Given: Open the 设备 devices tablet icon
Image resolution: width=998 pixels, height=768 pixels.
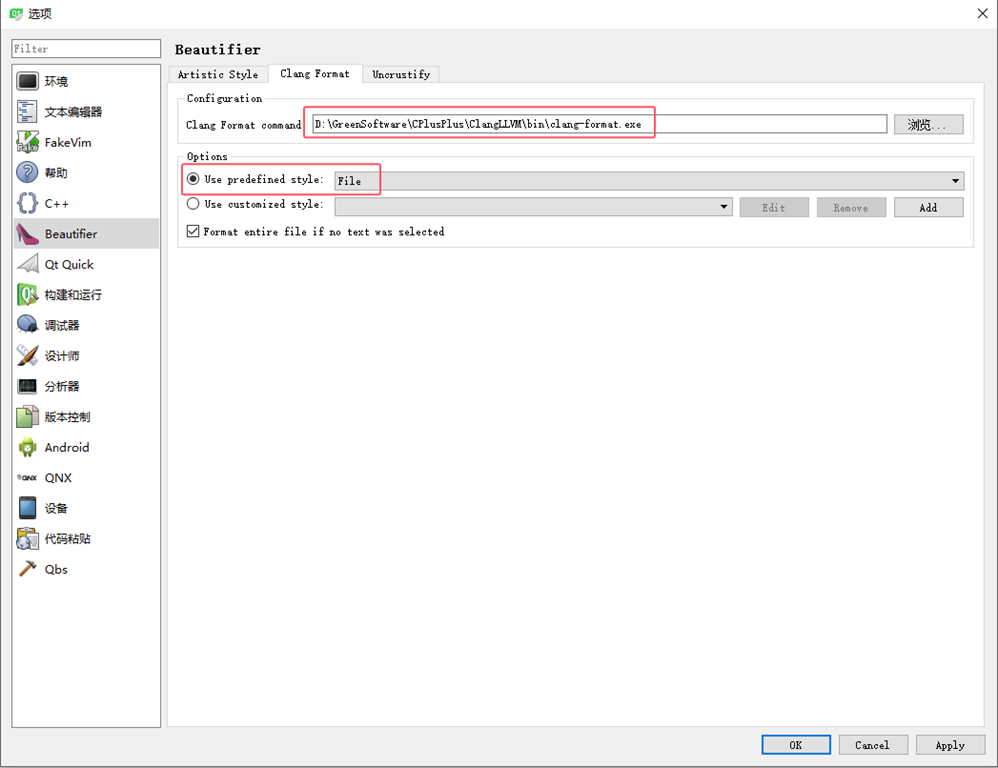Looking at the screenshot, I should click(27, 508).
